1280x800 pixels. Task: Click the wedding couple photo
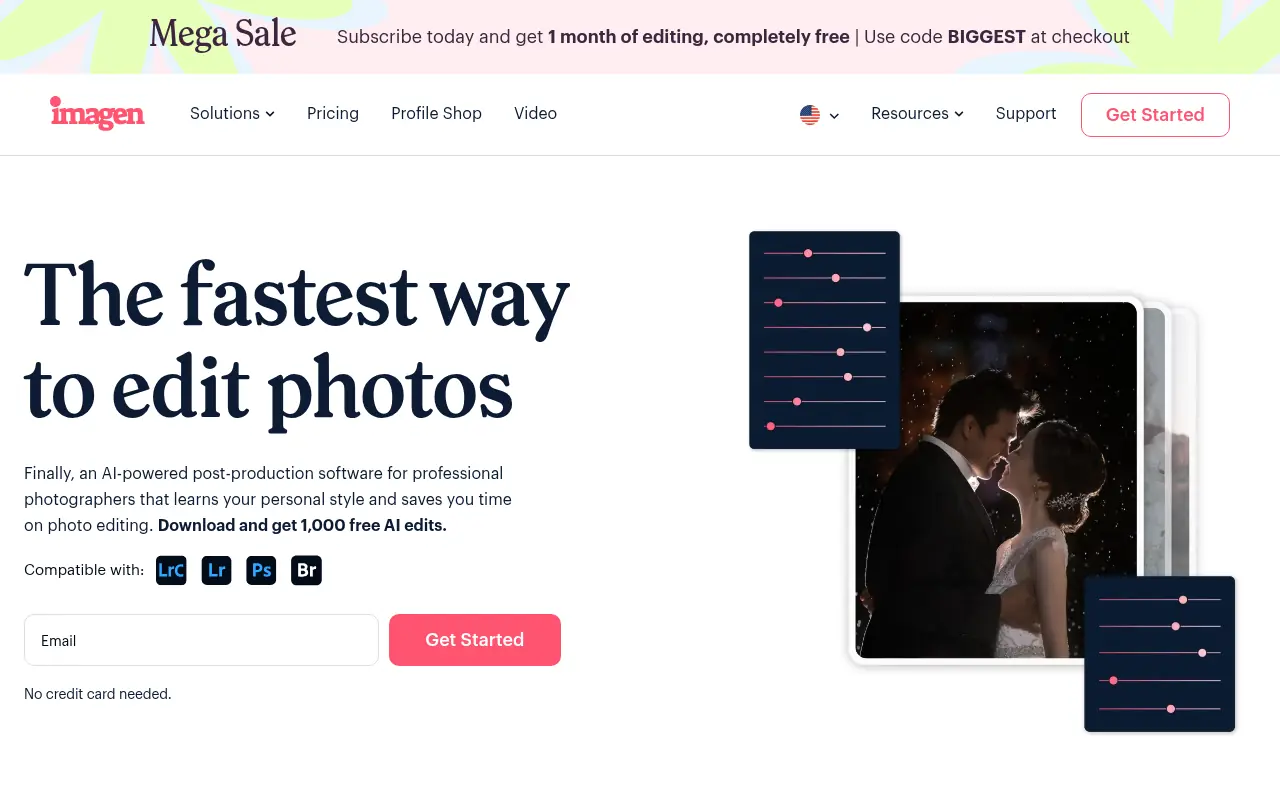pos(996,480)
